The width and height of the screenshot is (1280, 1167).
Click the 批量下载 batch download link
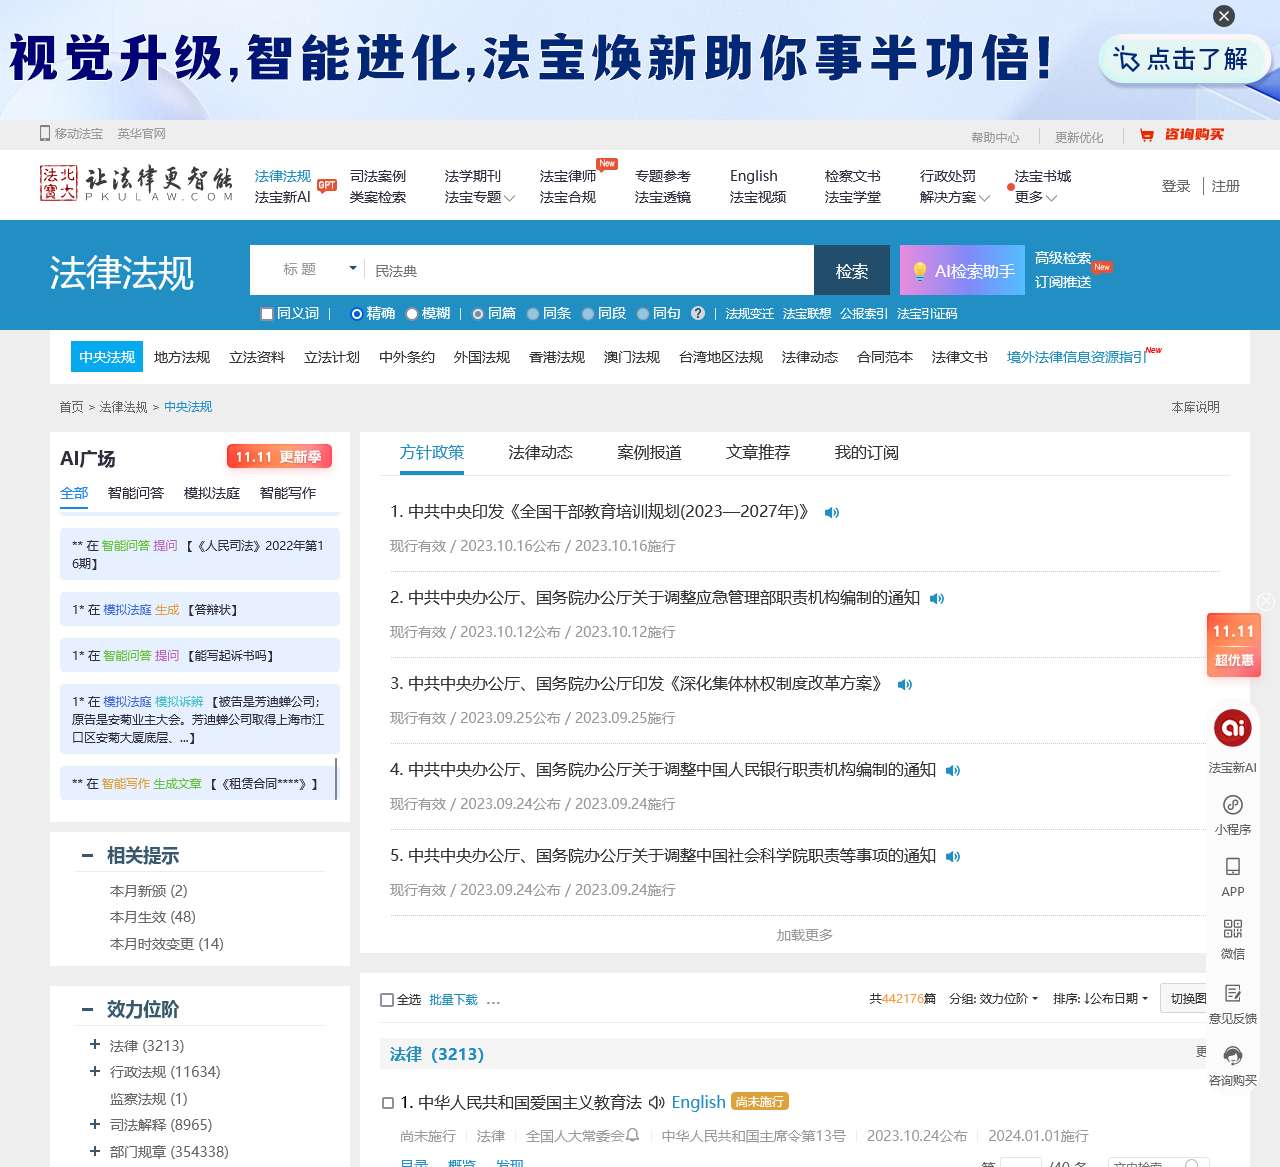[x=453, y=1000]
